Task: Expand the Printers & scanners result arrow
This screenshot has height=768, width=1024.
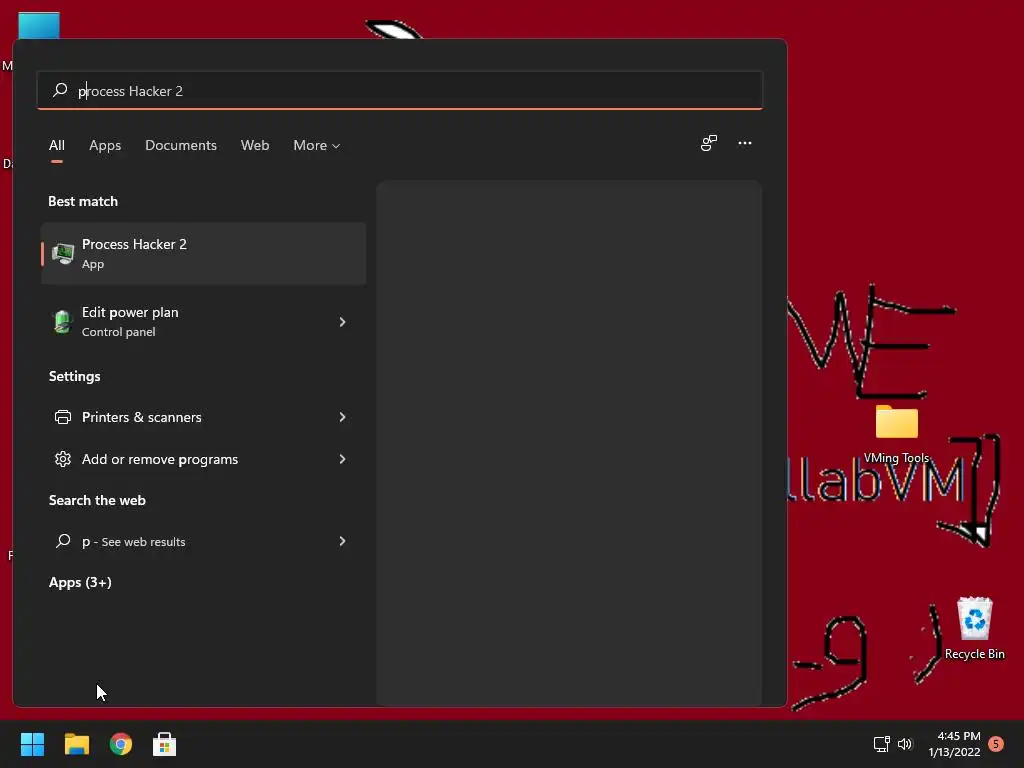Action: pyautogui.click(x=342, y=417)
